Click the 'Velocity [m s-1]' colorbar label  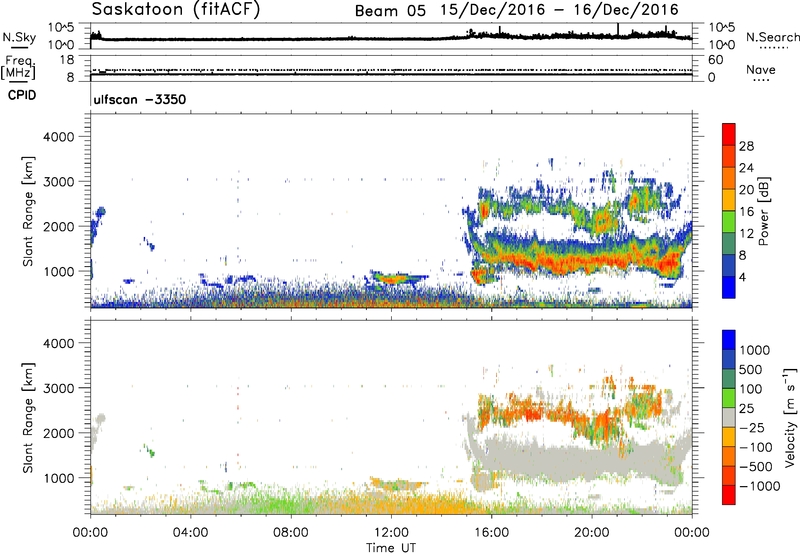point(790,417)
